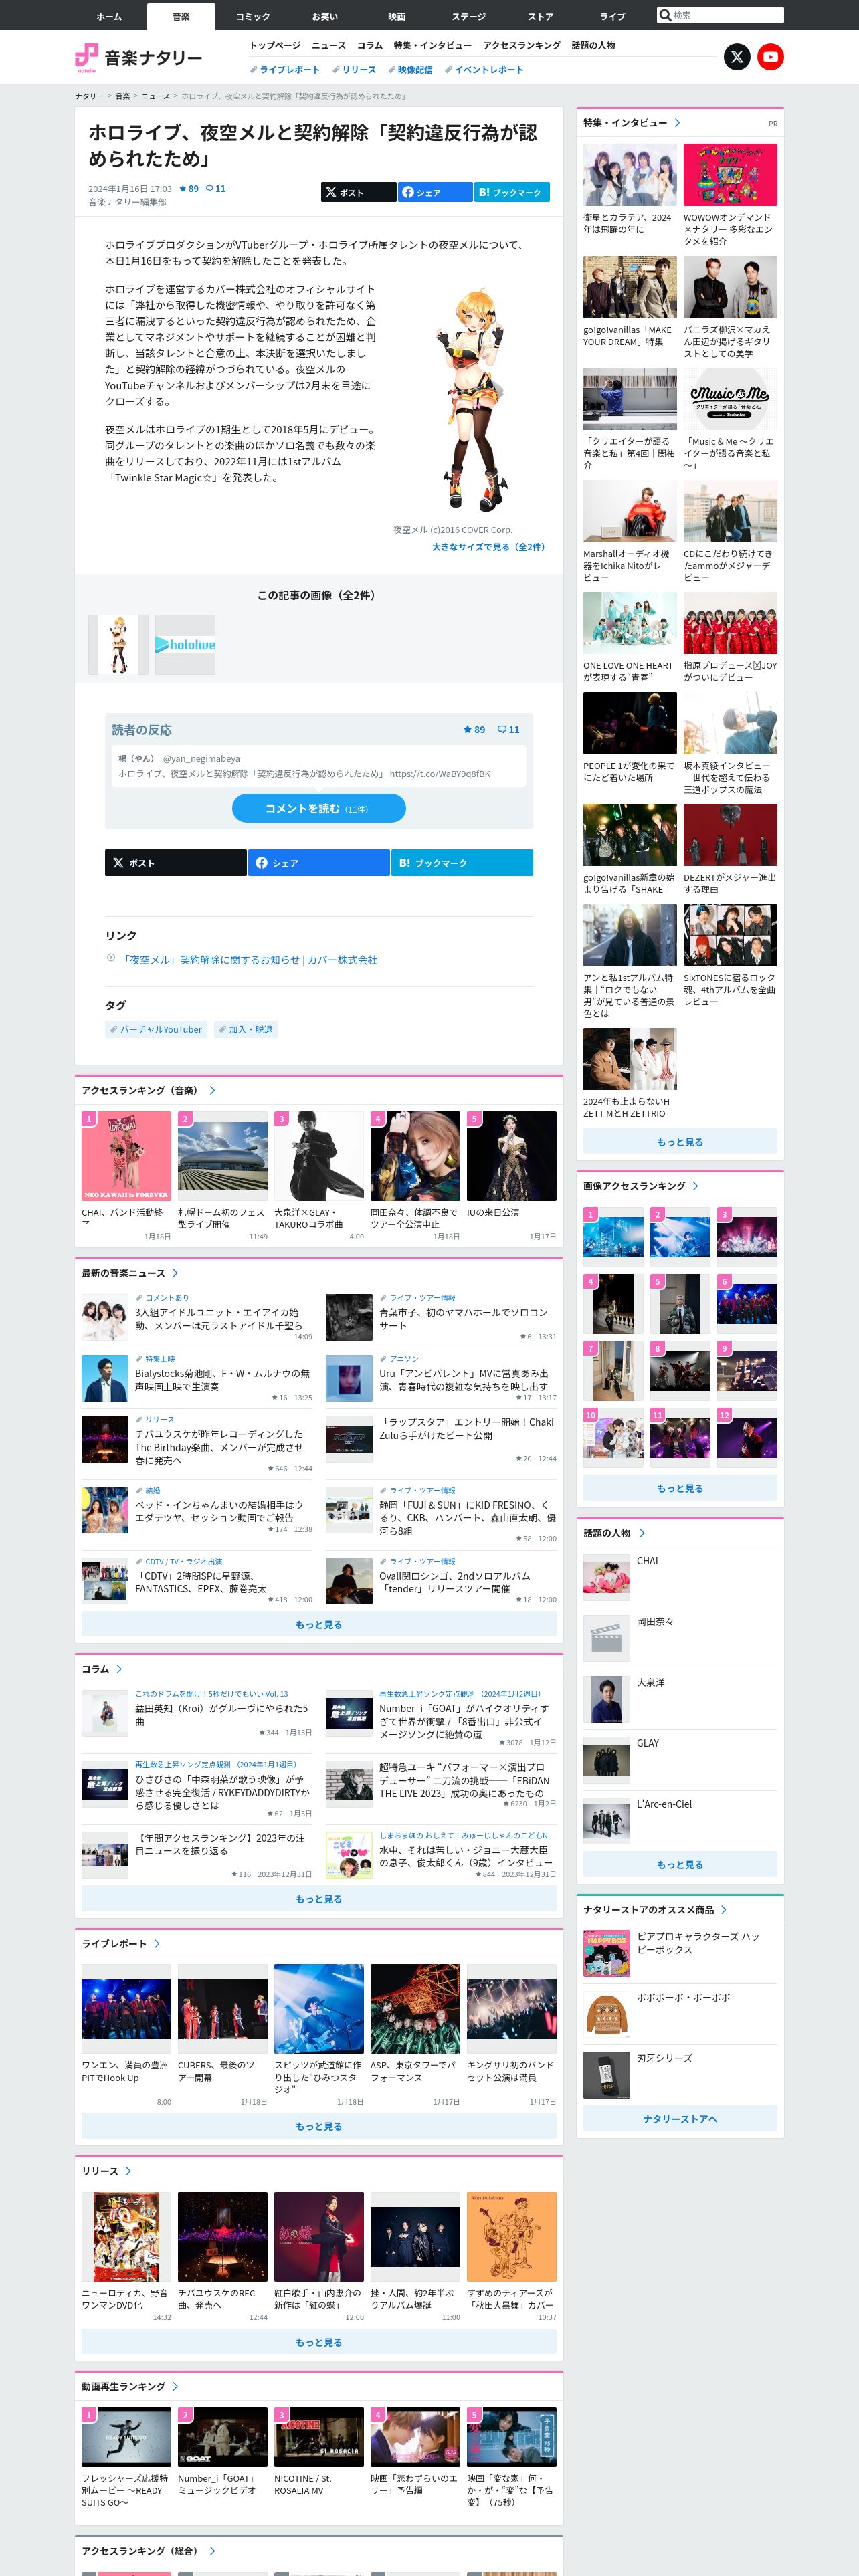This screenshot has height=2576, width=859.
Task: Click もっと見る under 最新の音楽ニュース
Action: coord(319,1625)
